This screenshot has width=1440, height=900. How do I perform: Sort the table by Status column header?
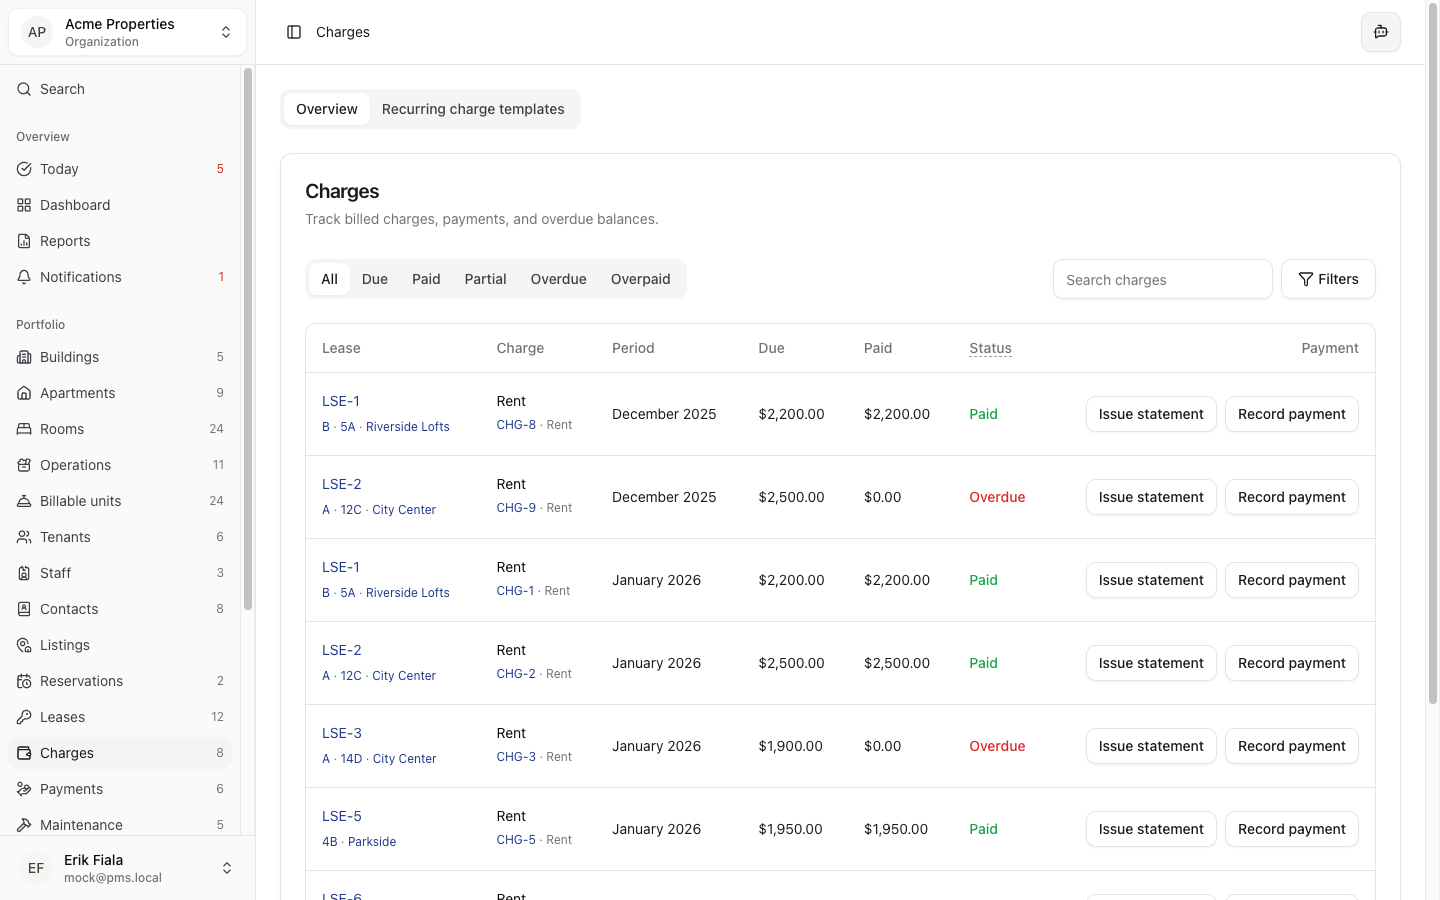(x=990, y=348)
